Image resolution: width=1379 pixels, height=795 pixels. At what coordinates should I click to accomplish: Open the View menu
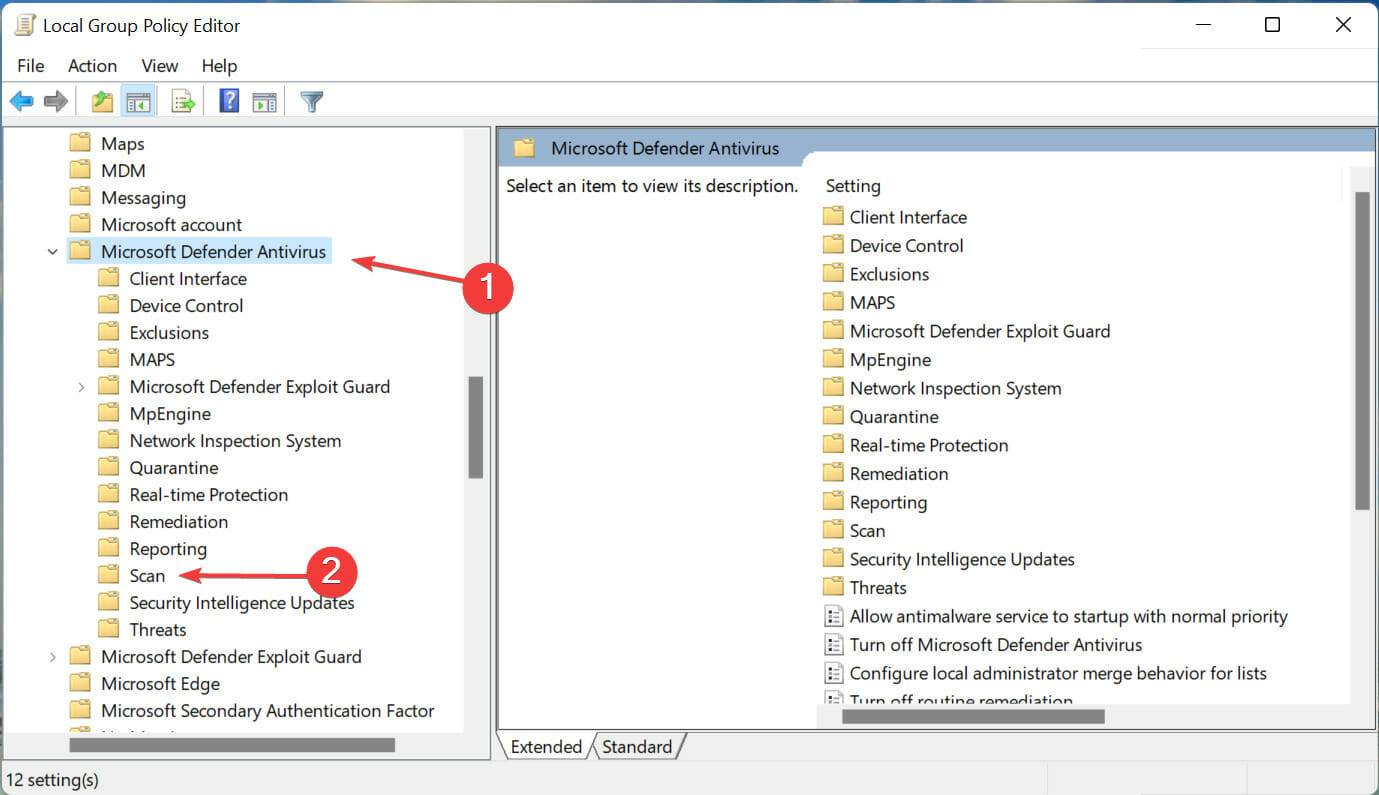pos(159,66)
